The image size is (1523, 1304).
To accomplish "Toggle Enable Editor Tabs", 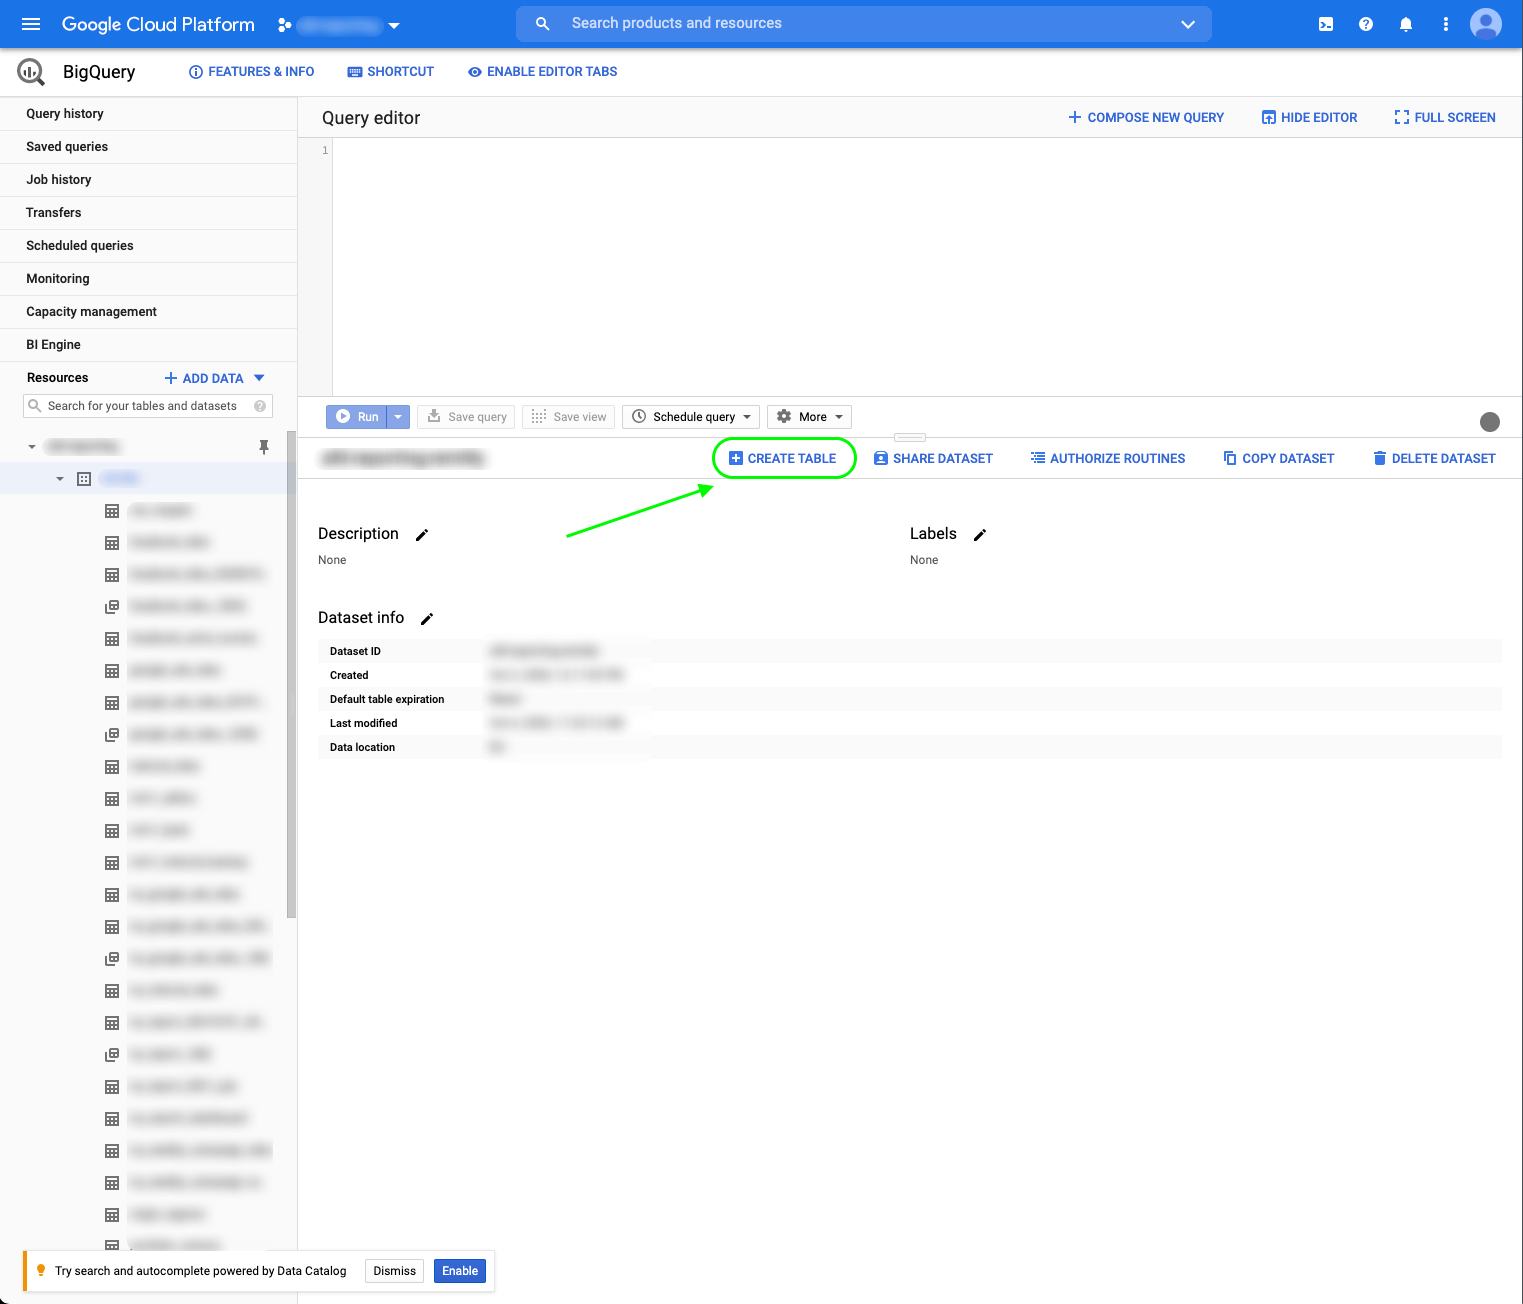I will [x=542, y=71].
